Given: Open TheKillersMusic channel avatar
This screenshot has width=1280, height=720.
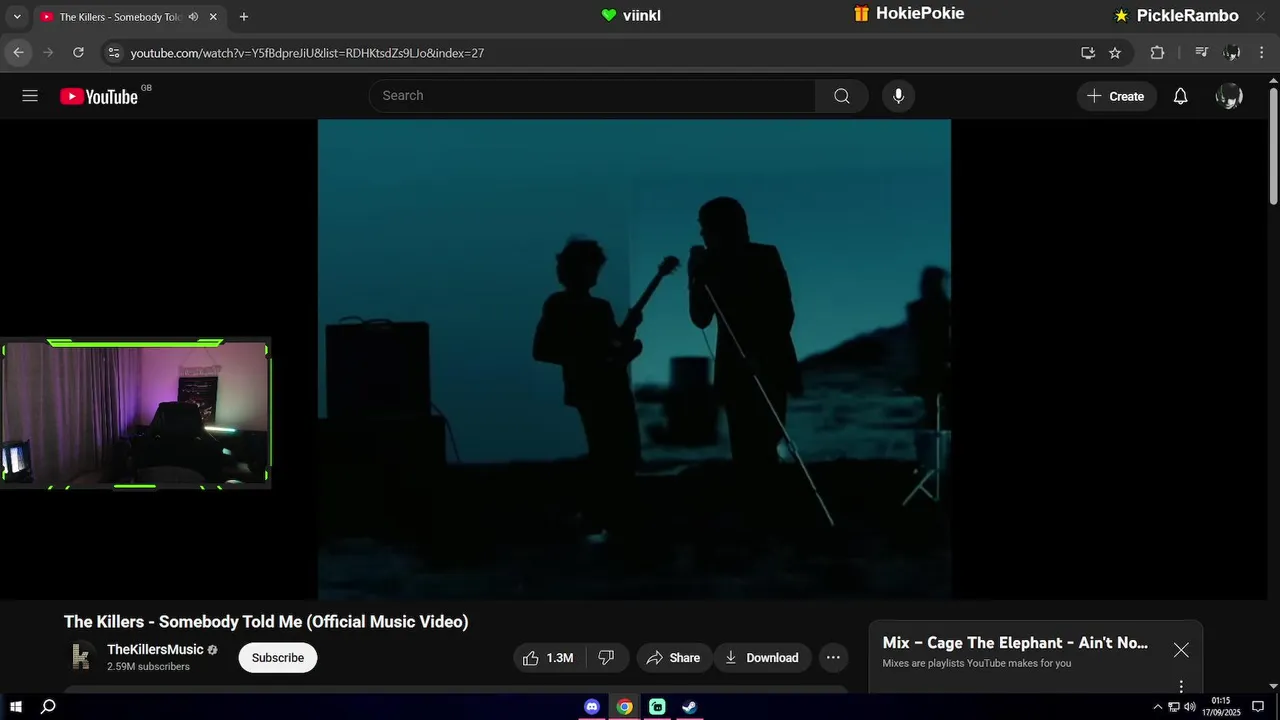Looking at the screenshot, I should [x=82, y=657].
